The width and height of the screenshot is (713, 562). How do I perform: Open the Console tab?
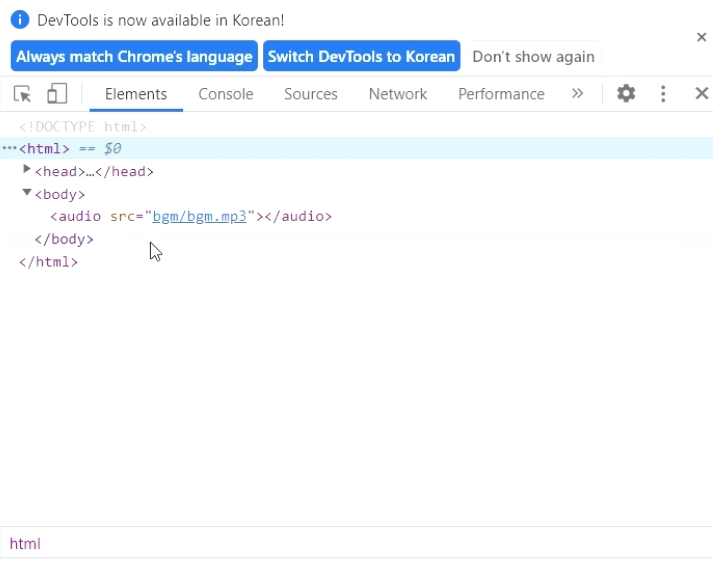tap(226, 94)
